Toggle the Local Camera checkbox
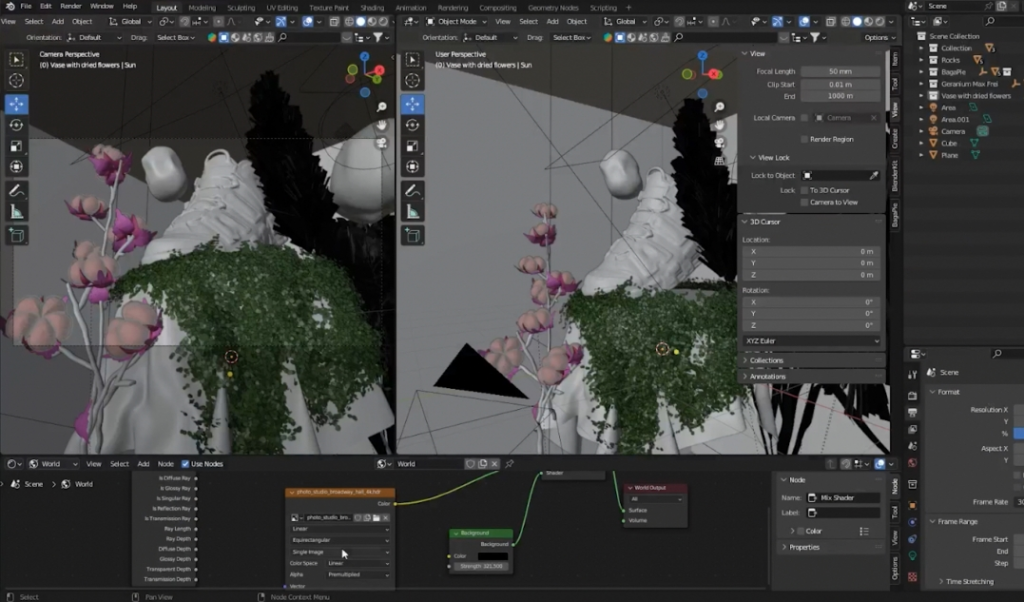The height and width of the screenshot is (602, 1024). click(804, 118)
